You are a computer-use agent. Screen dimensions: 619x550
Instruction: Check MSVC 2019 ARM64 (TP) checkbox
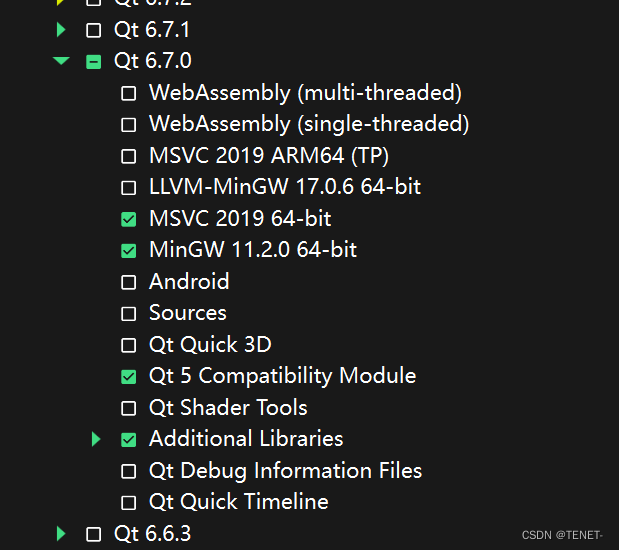(x=128, y=156)
